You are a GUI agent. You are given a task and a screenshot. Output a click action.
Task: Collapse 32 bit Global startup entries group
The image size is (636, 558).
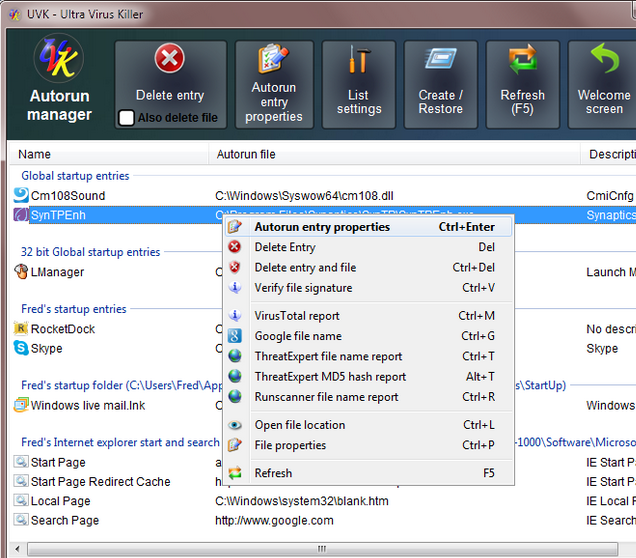[x=90, y=252]
